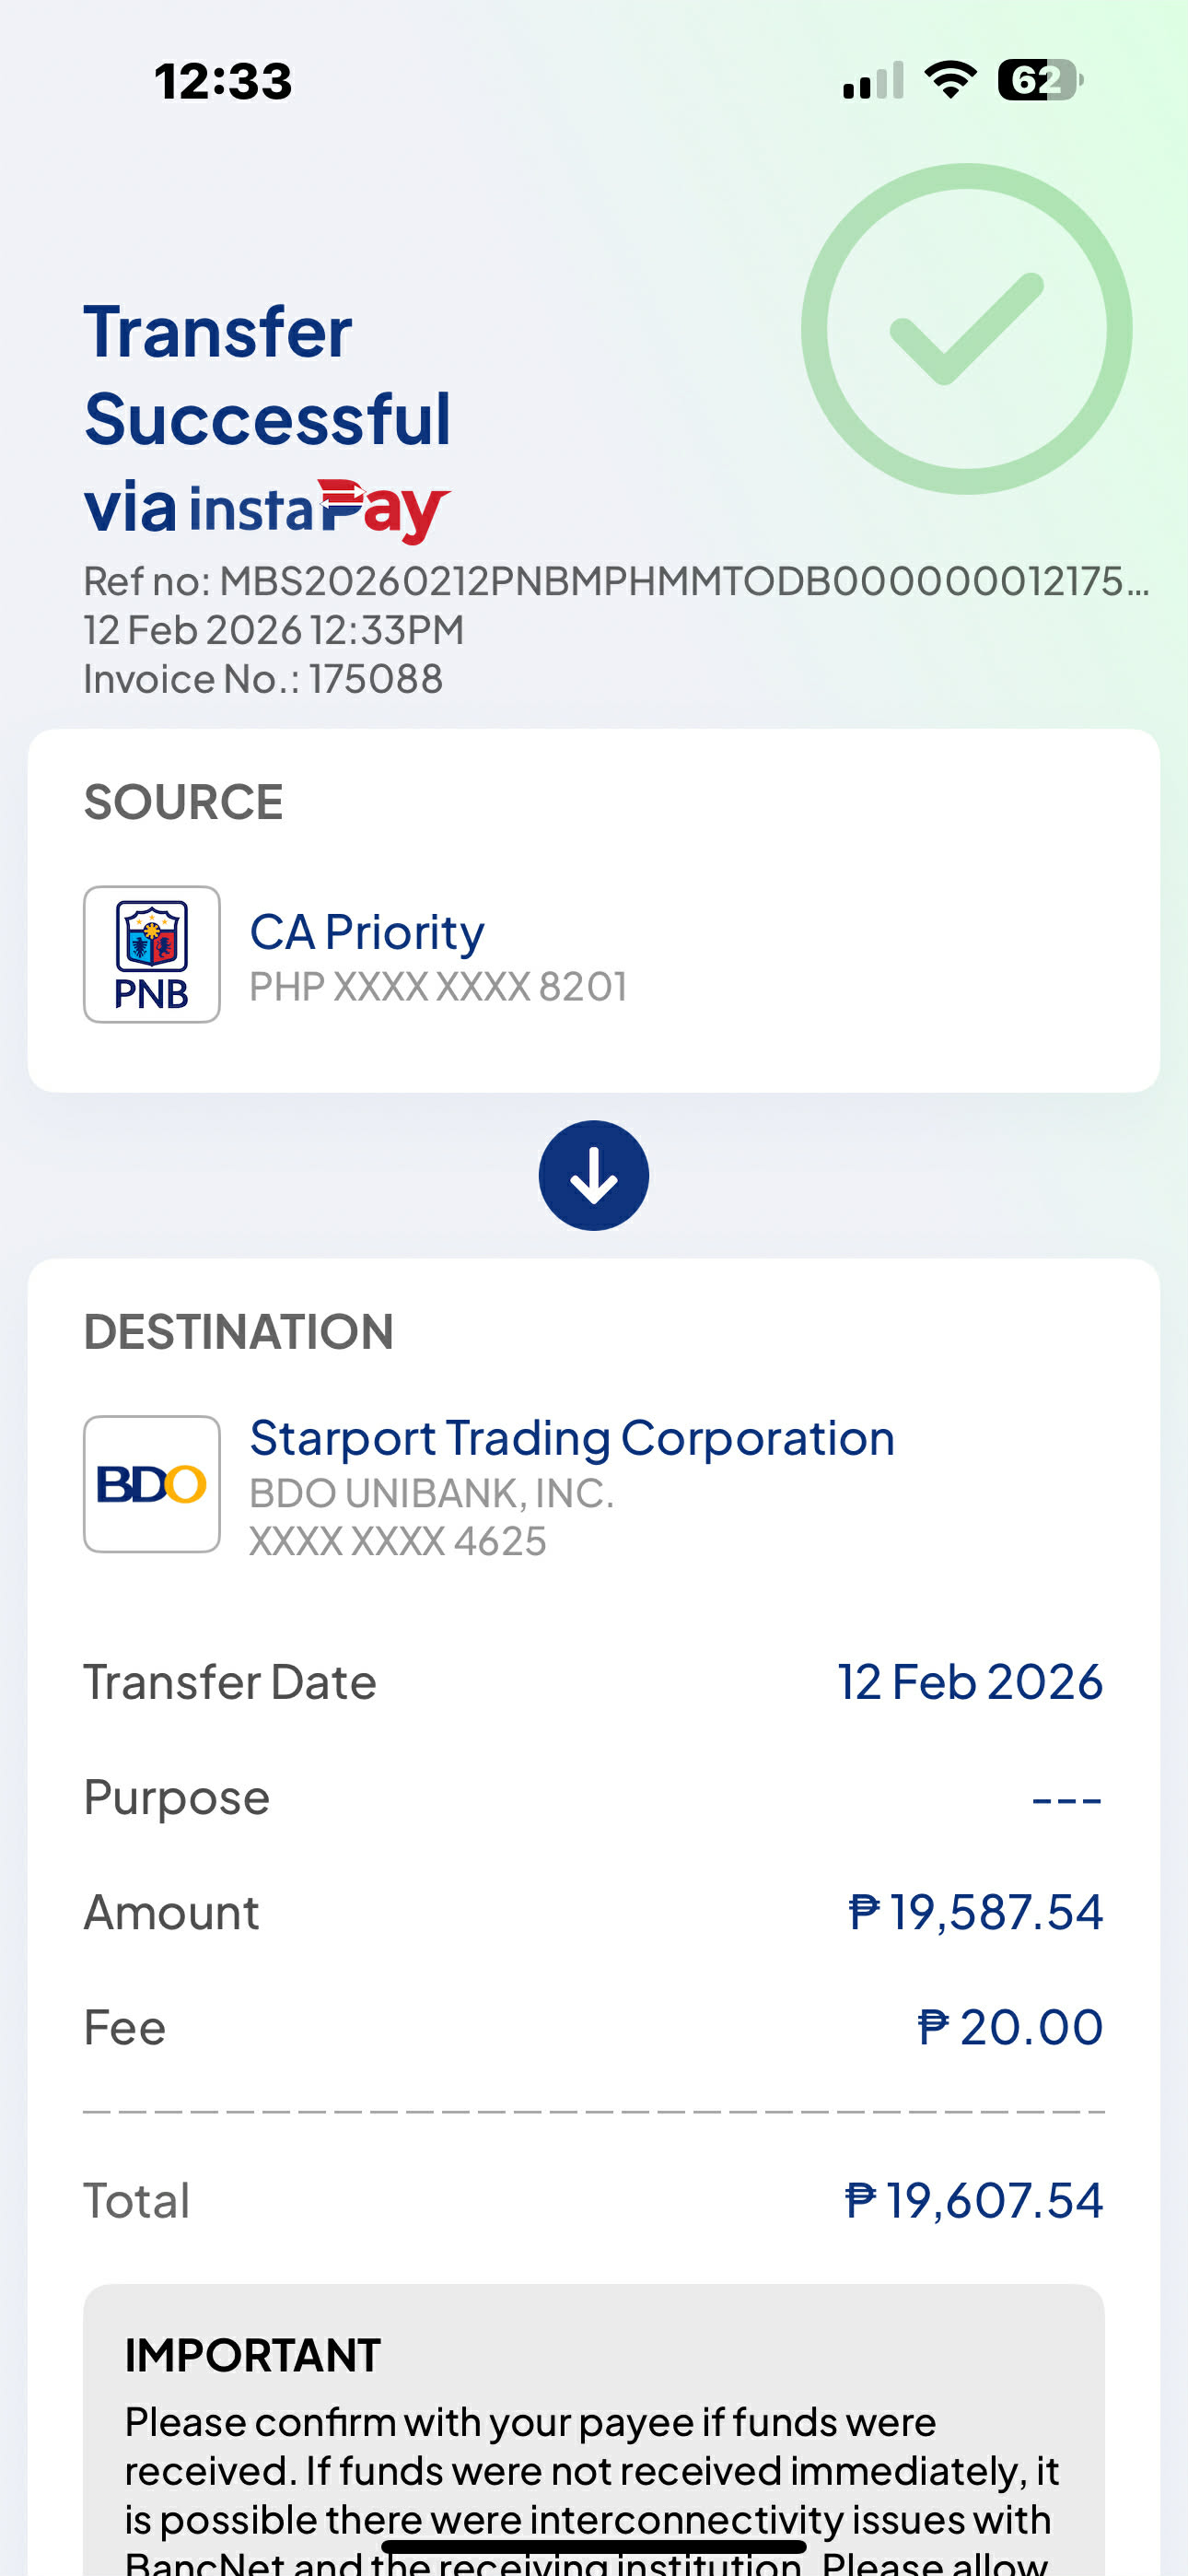The height and width of the screenshot is (2576, 1188).
Task: Tap the truncated reference number text
Action: pos(615,581)
